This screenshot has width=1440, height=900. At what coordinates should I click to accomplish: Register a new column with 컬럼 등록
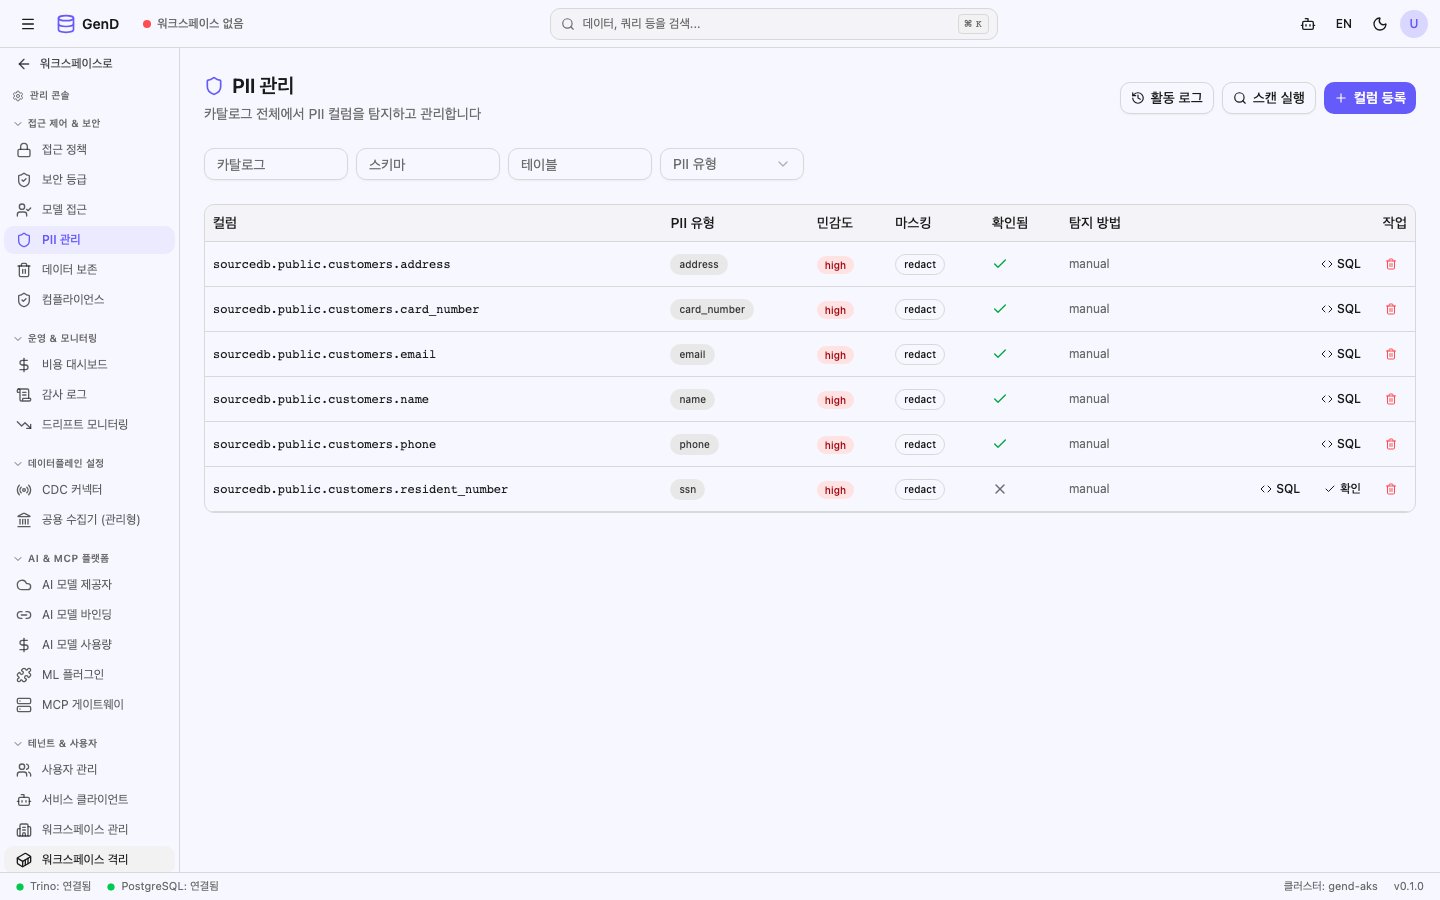click(x=1370, y=98)
